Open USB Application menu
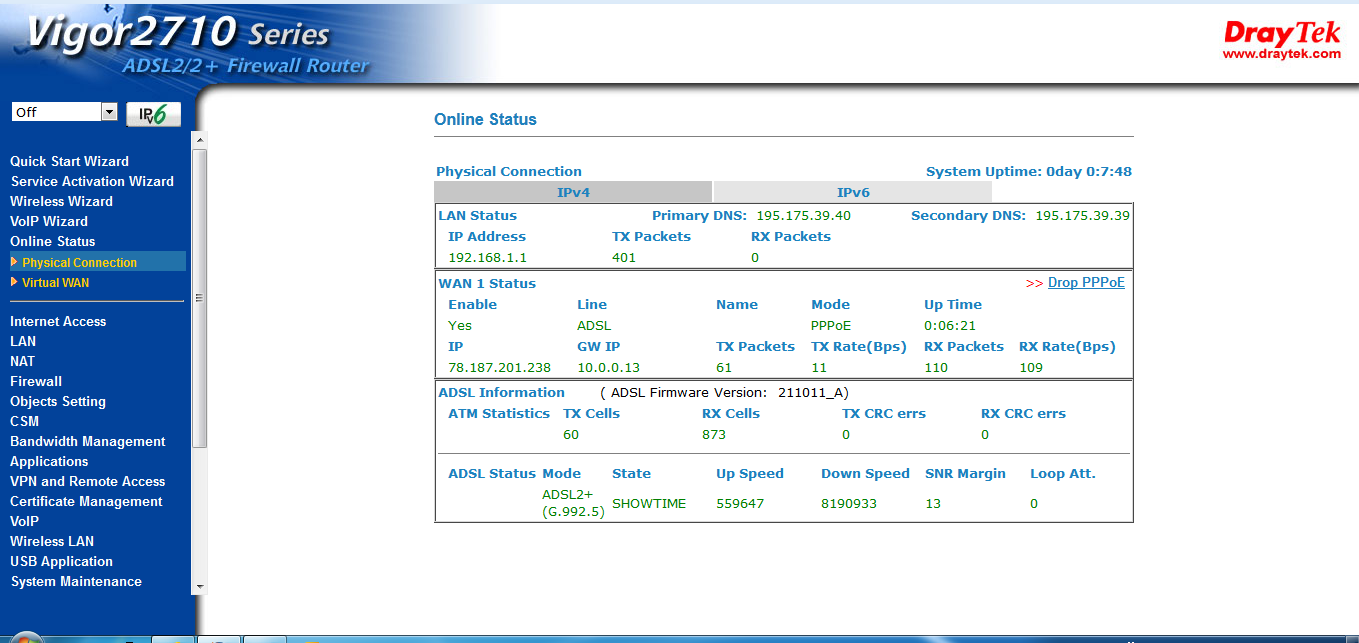Viewport: 1359px width, 643px height. point(61,561)
